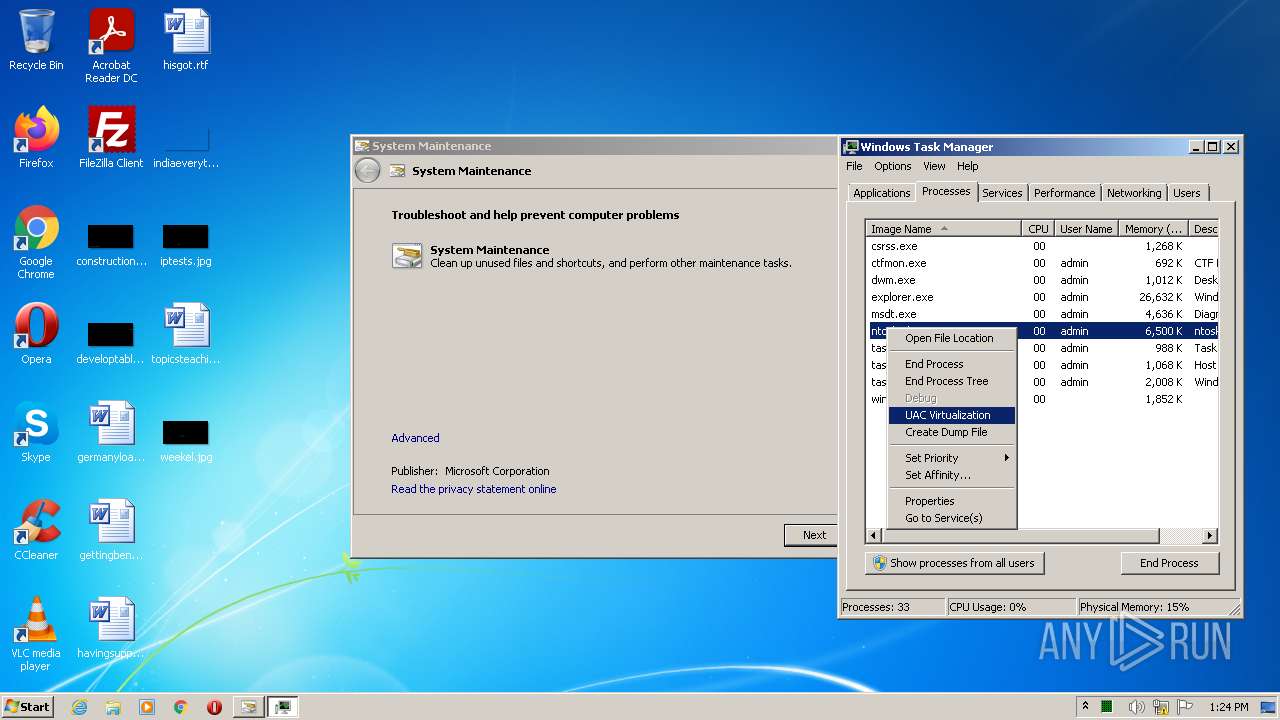Read the privacy statement online link
1280x720 pixels.
point(473,489)
